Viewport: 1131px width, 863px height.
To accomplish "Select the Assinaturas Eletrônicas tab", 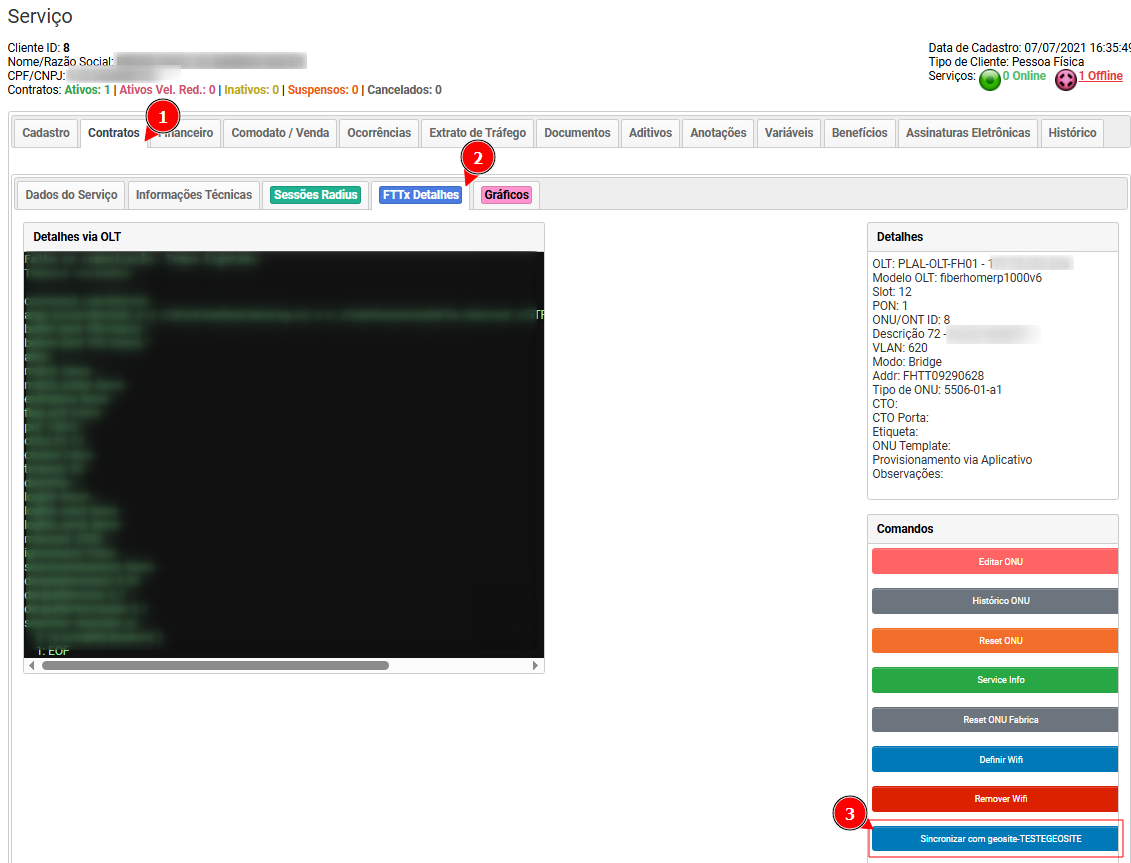I will click(967, 133).
